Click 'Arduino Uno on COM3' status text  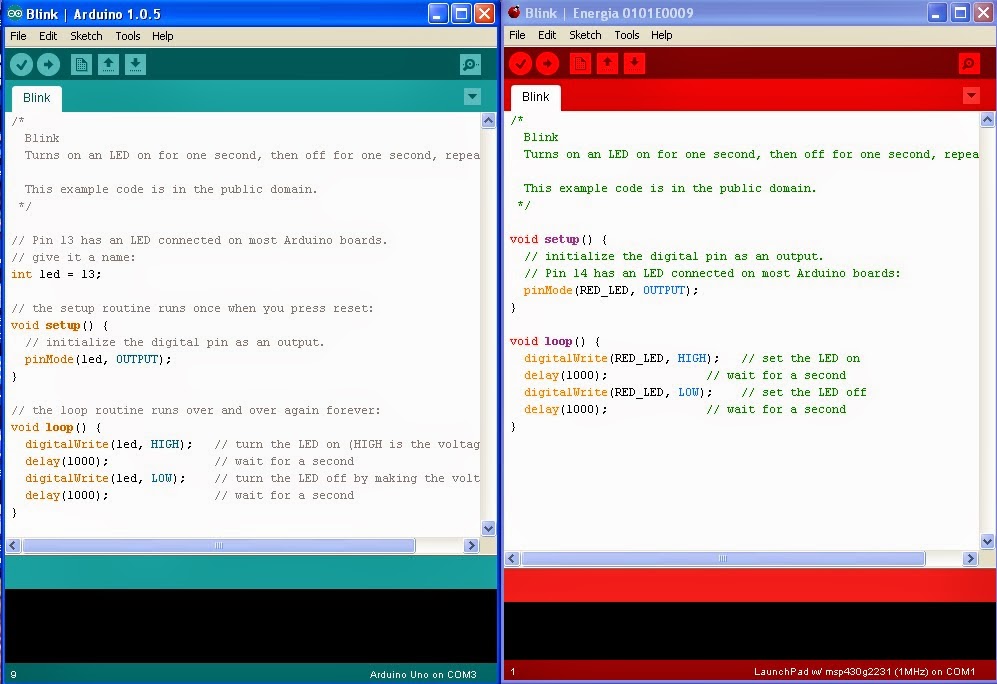click(x=423, y=674)
